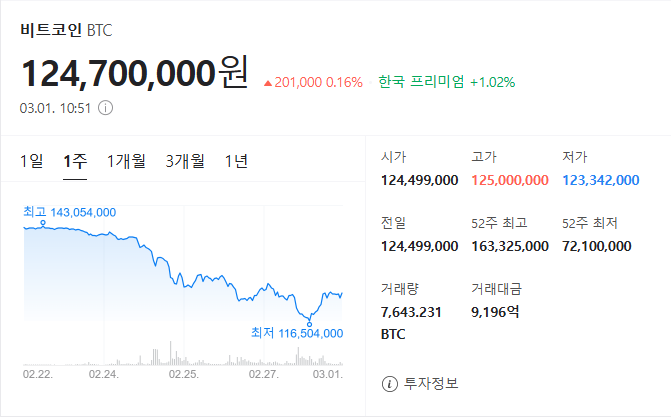Click the 52주 최저 value 72,100,000
This screenshot has width=671, height=417.
point(597,245)
